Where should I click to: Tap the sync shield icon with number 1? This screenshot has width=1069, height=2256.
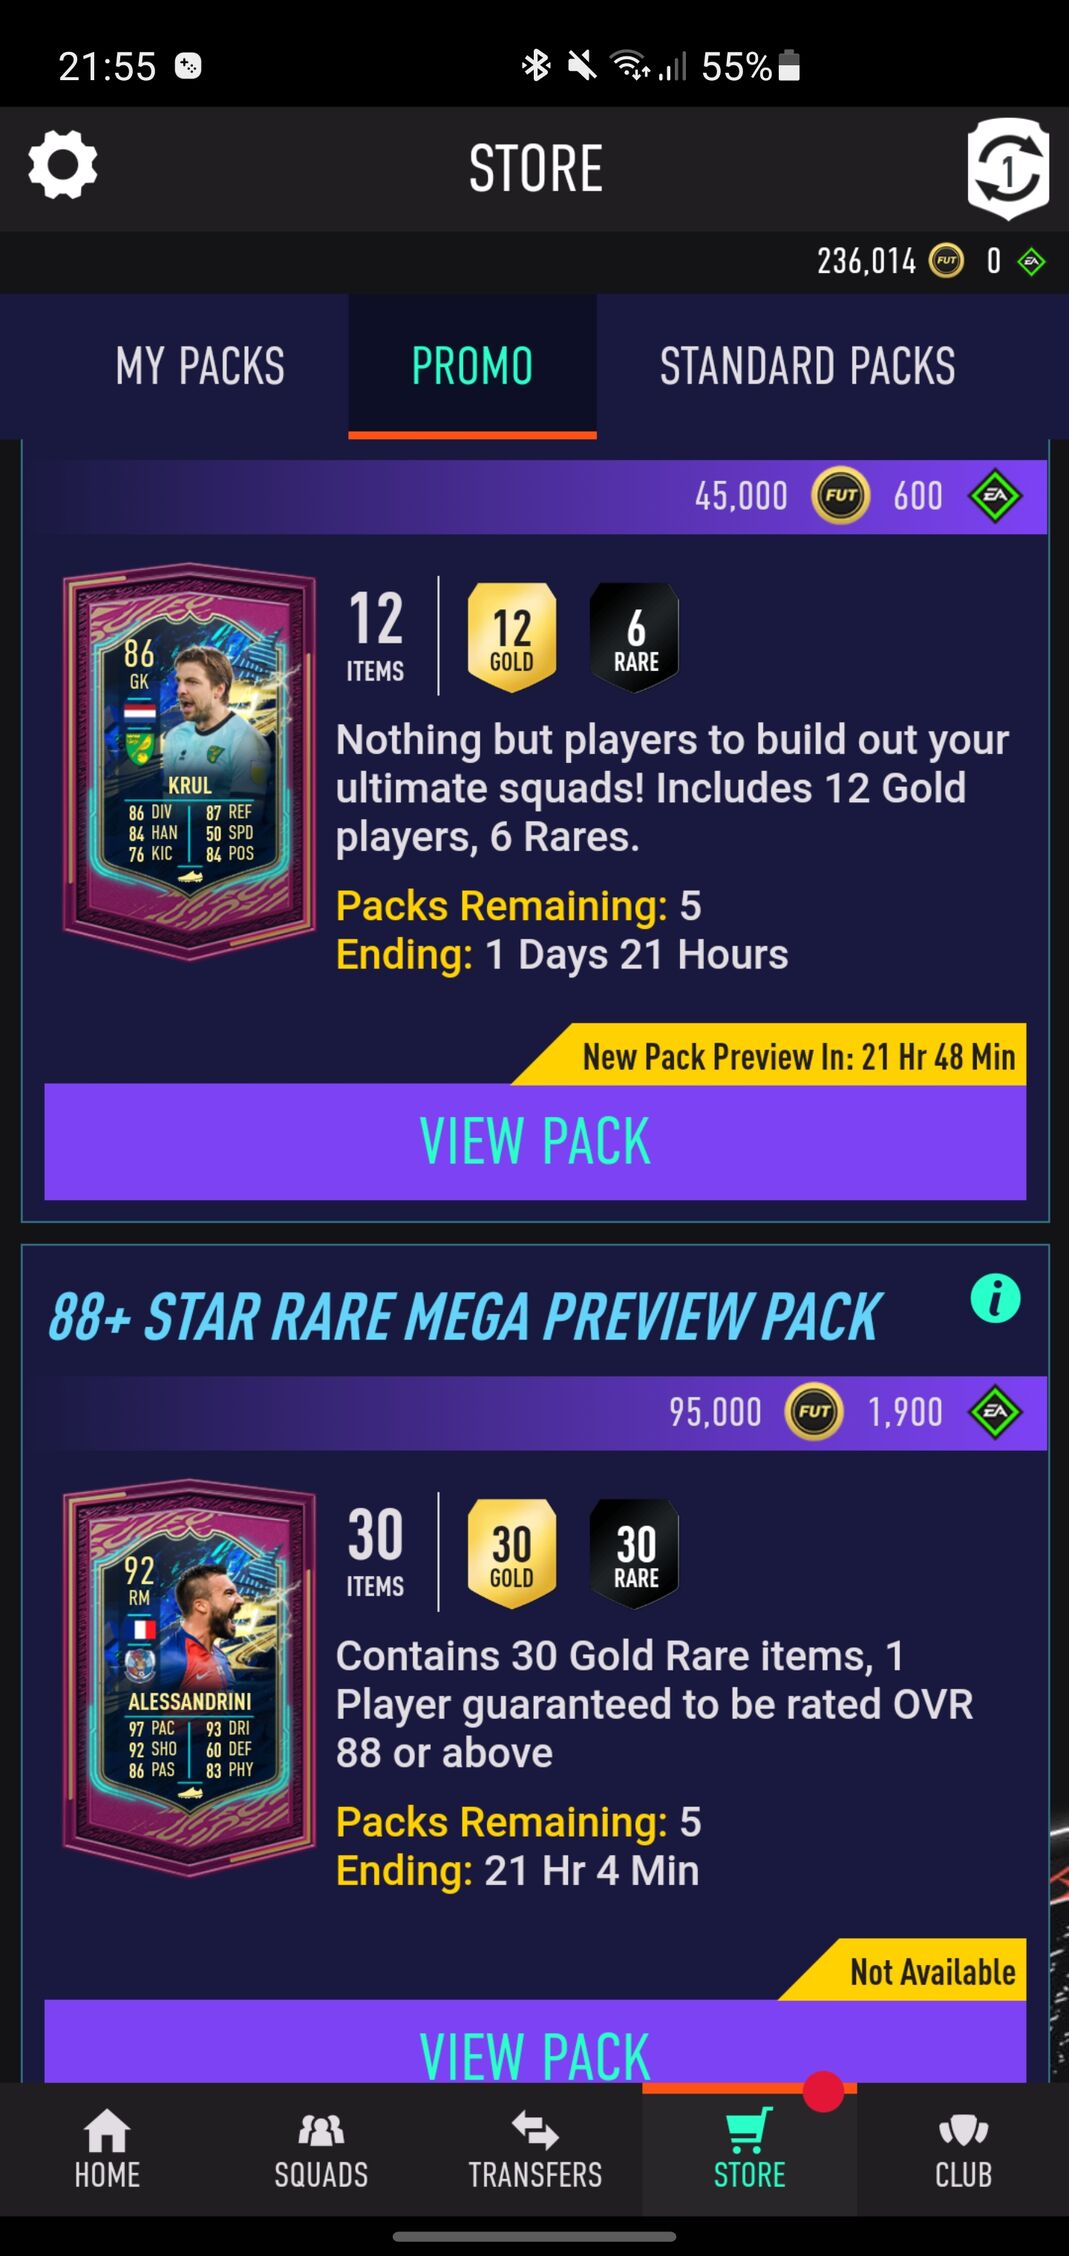pyautogui.click(x=1007, y=168)
